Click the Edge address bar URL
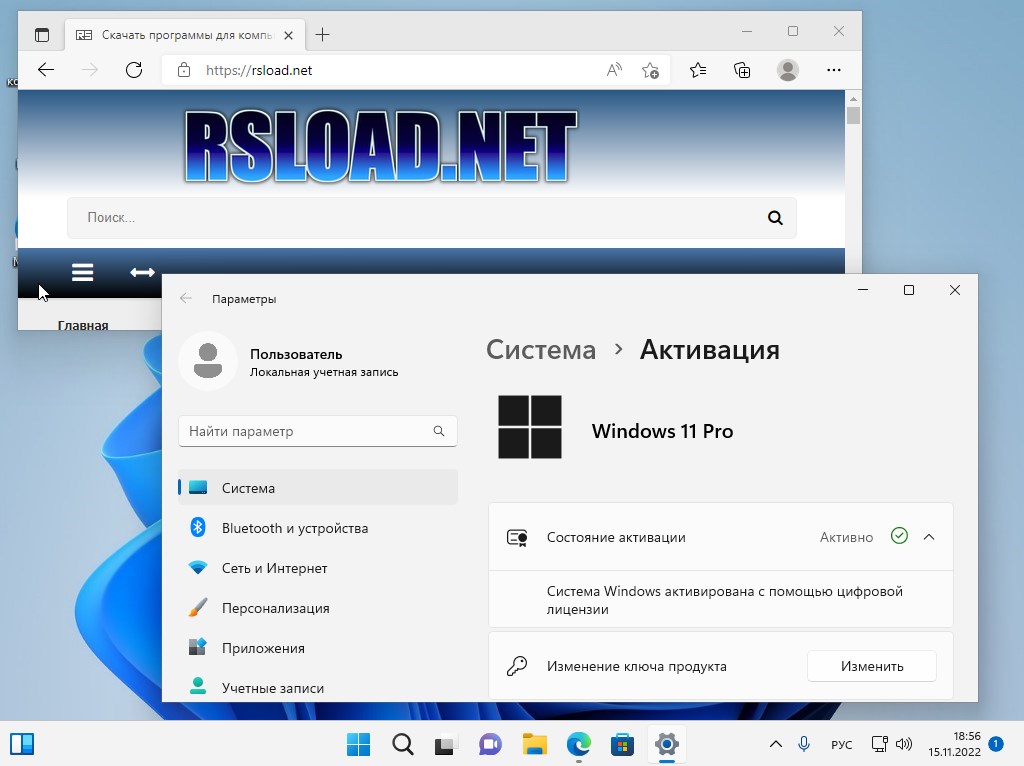Viewport: 1024px width, 766px height. [x=259, y=71]
